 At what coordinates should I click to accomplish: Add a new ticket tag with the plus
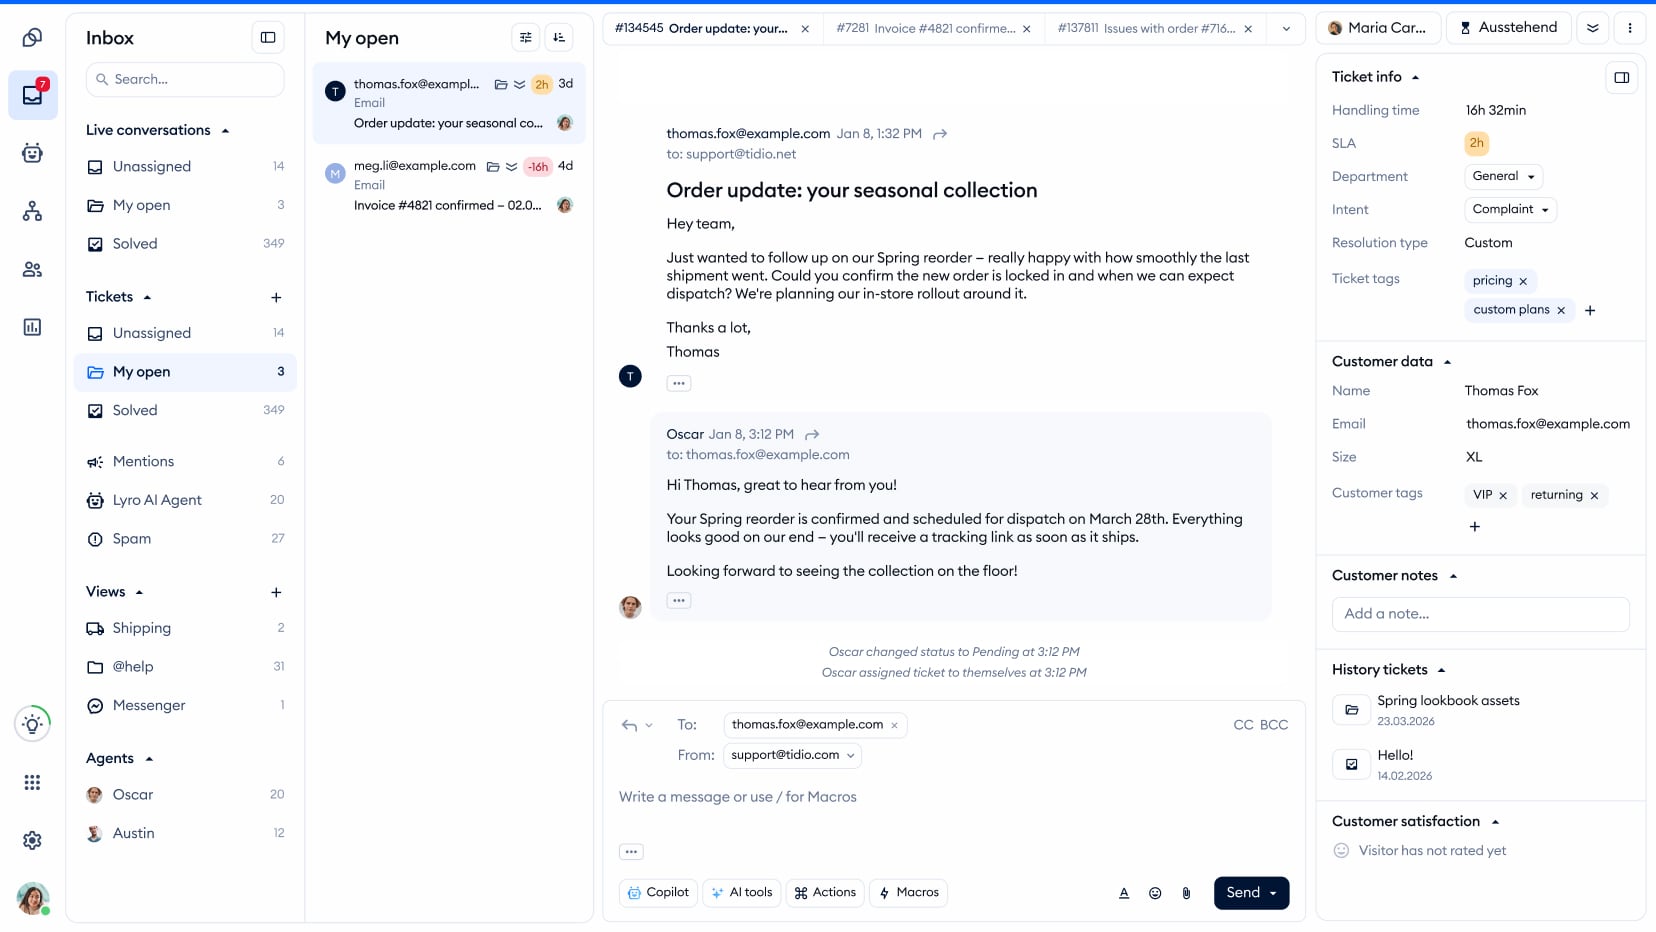pos(1590,310)
